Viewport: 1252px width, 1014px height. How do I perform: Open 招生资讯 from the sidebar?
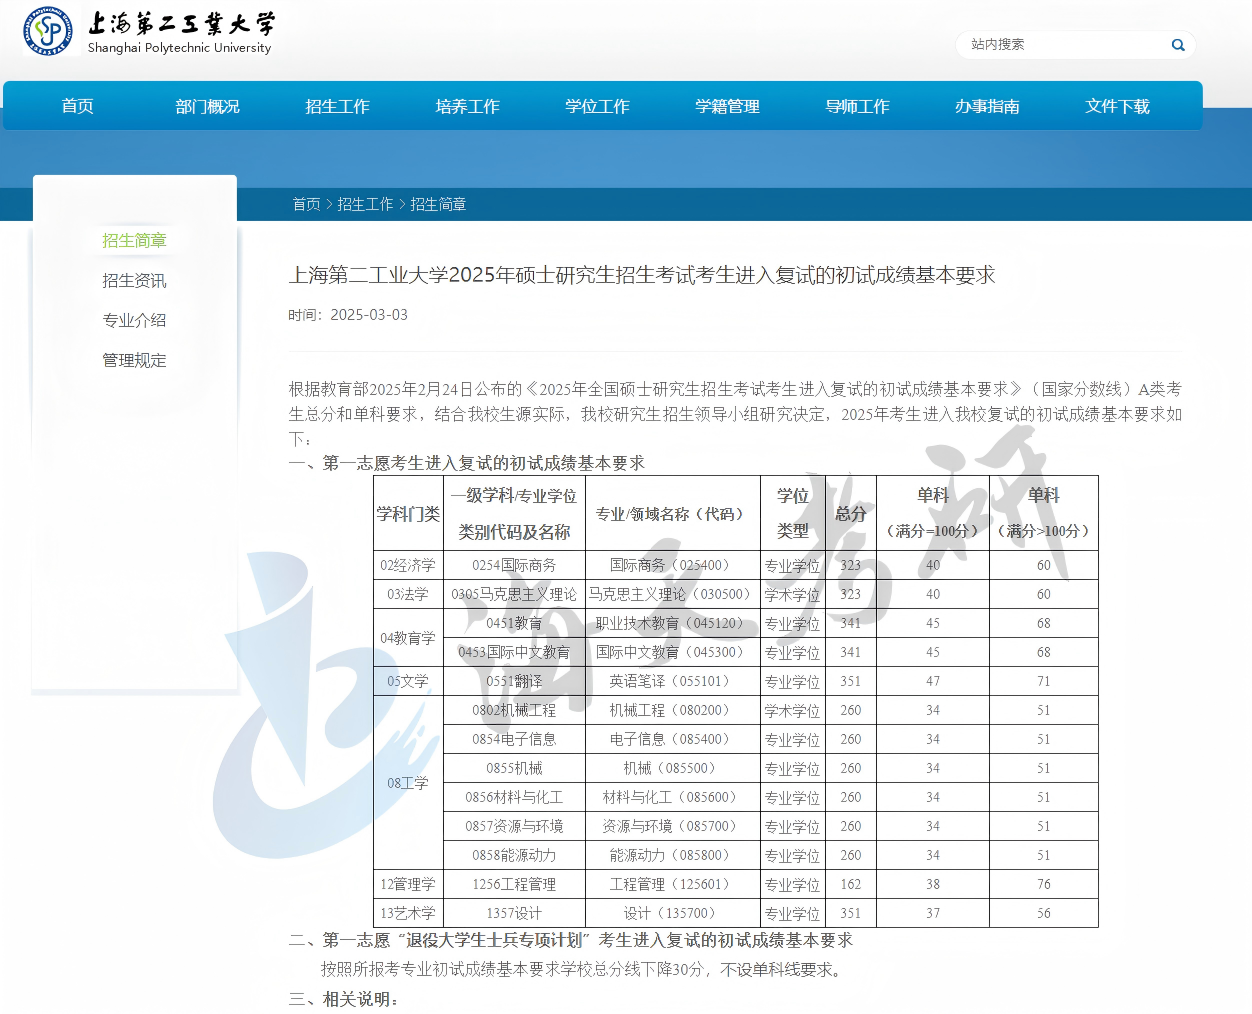click(134, 280)
